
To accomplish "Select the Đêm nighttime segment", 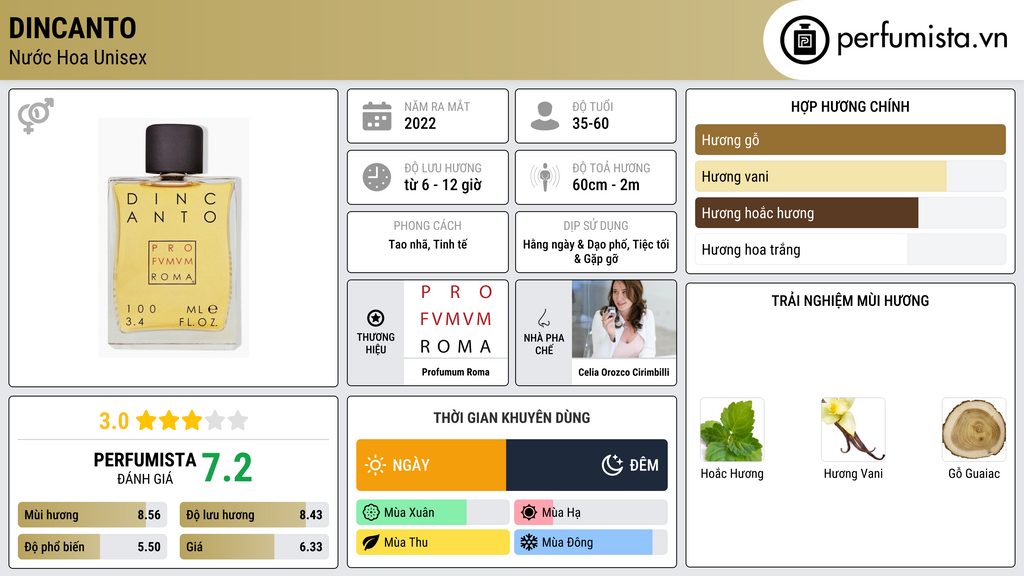I will [x=586, y=465].
